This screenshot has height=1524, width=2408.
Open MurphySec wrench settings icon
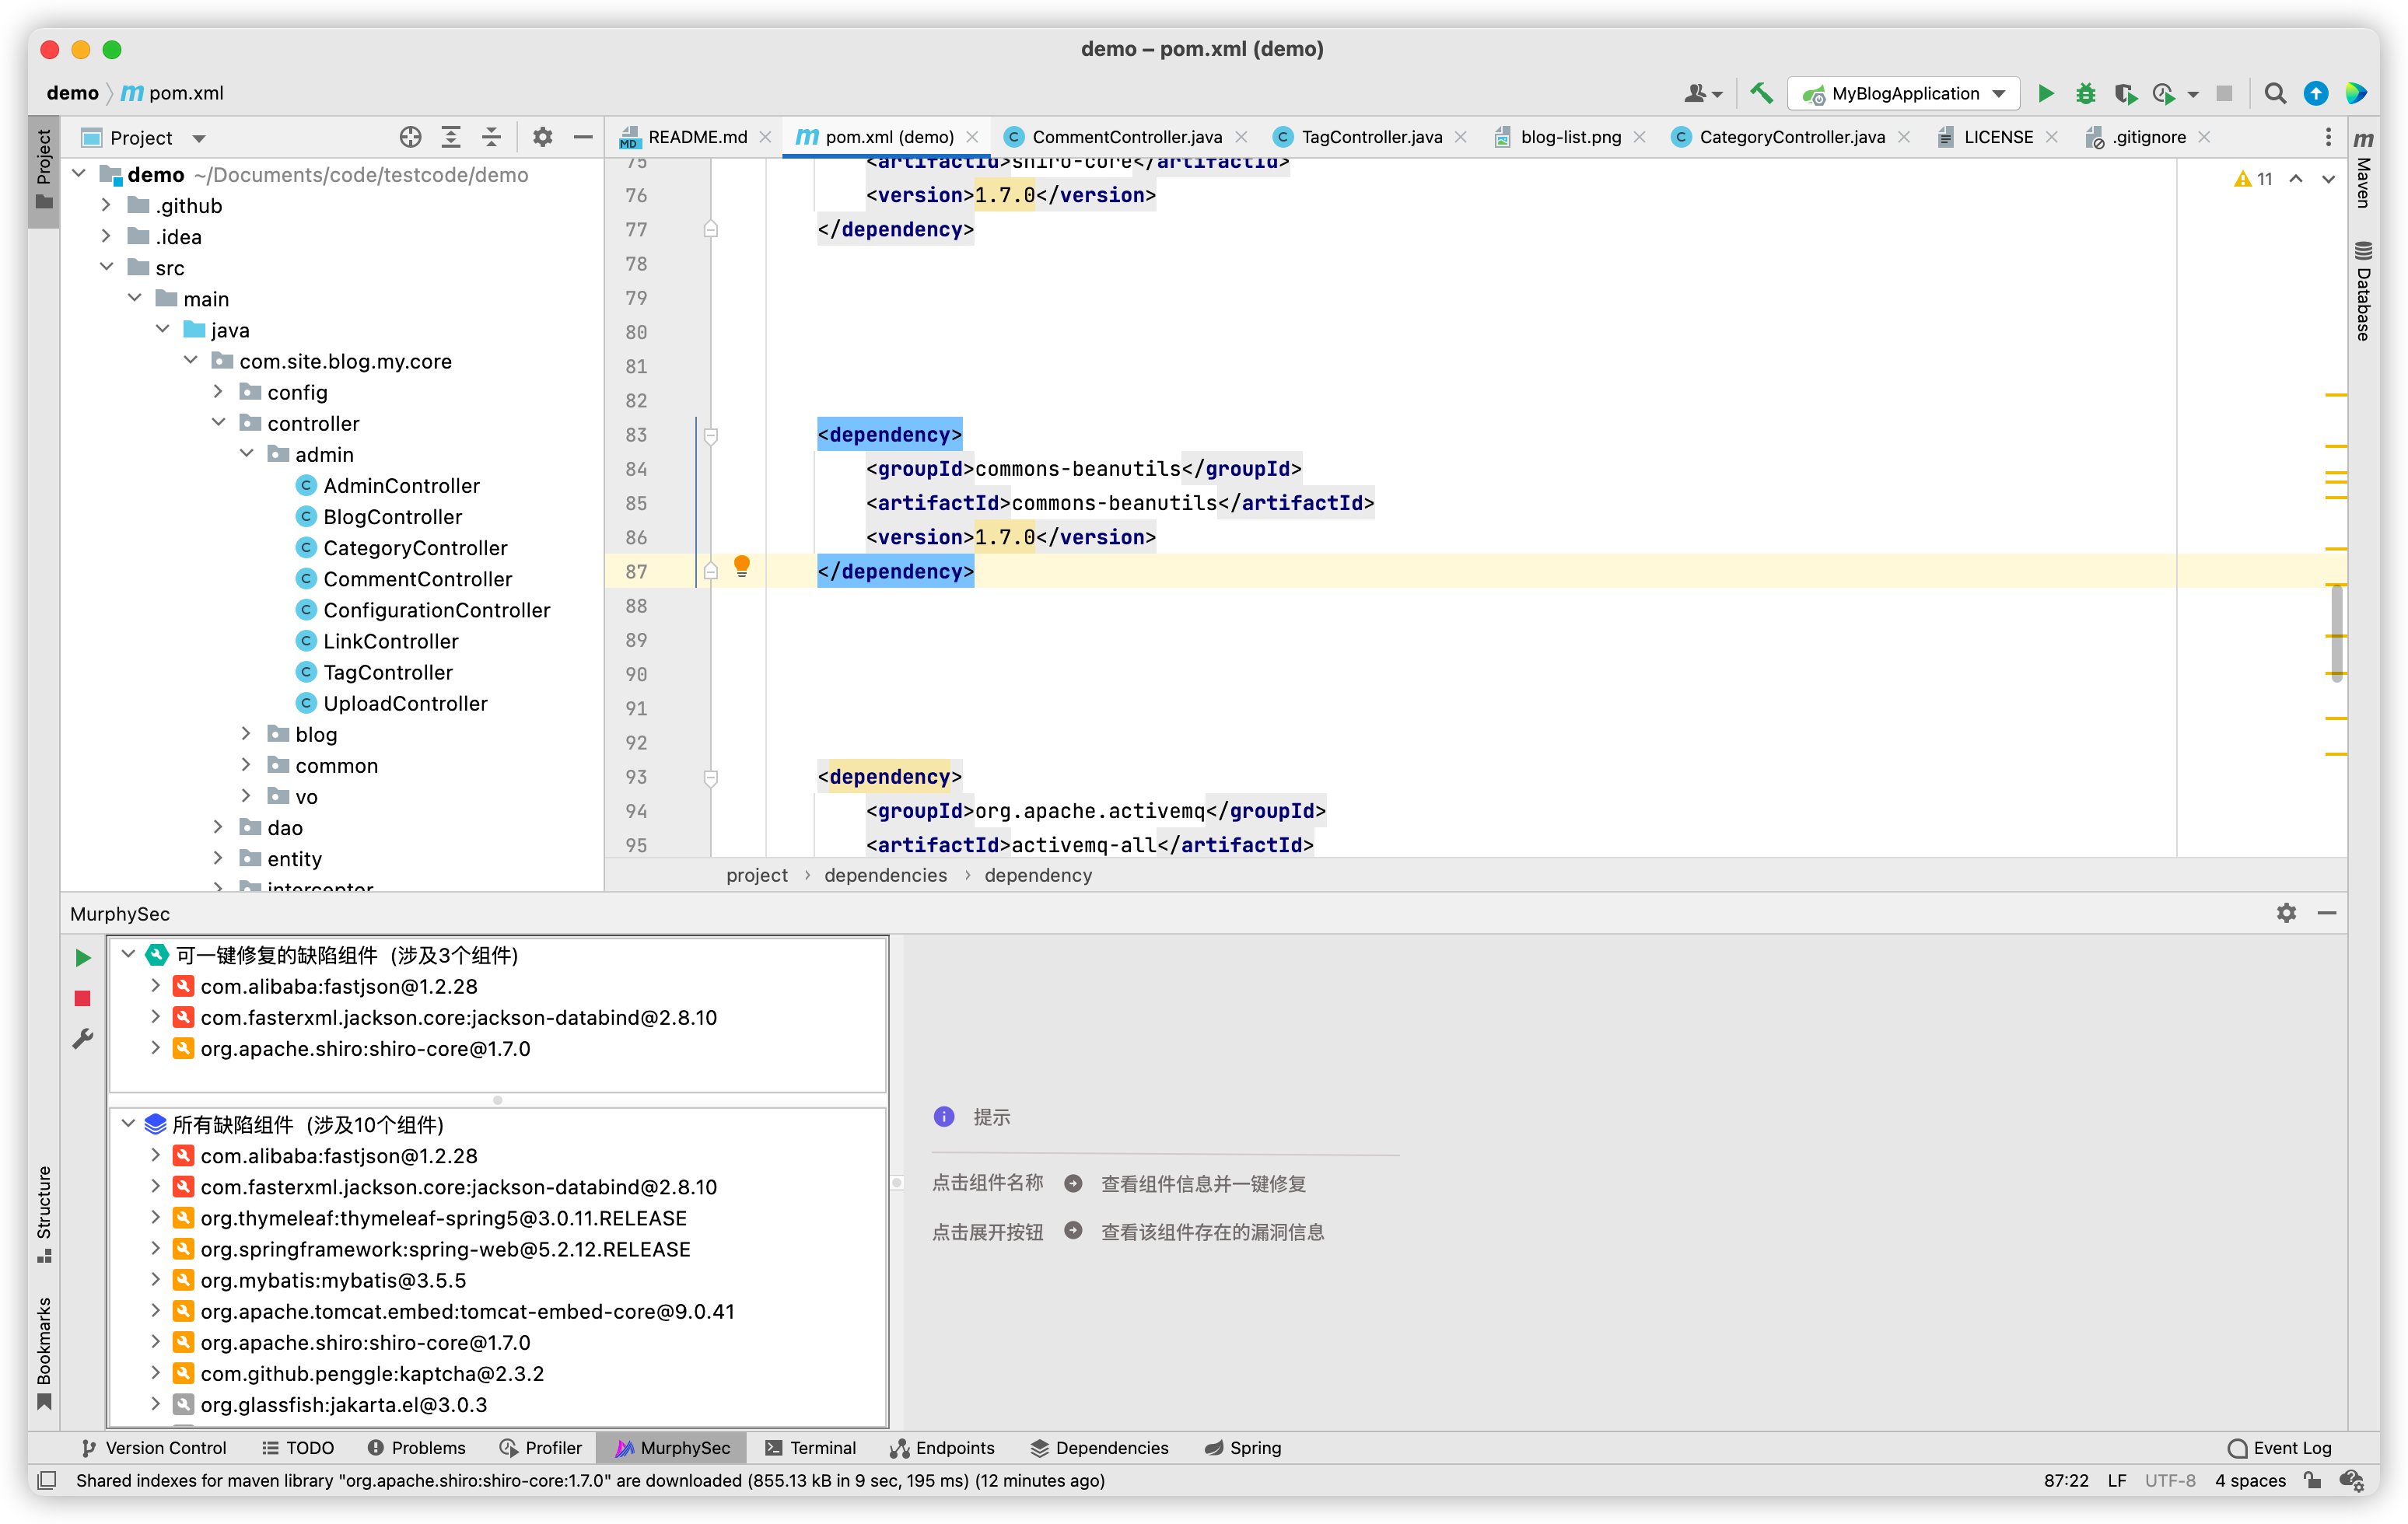coord(83,1039)
